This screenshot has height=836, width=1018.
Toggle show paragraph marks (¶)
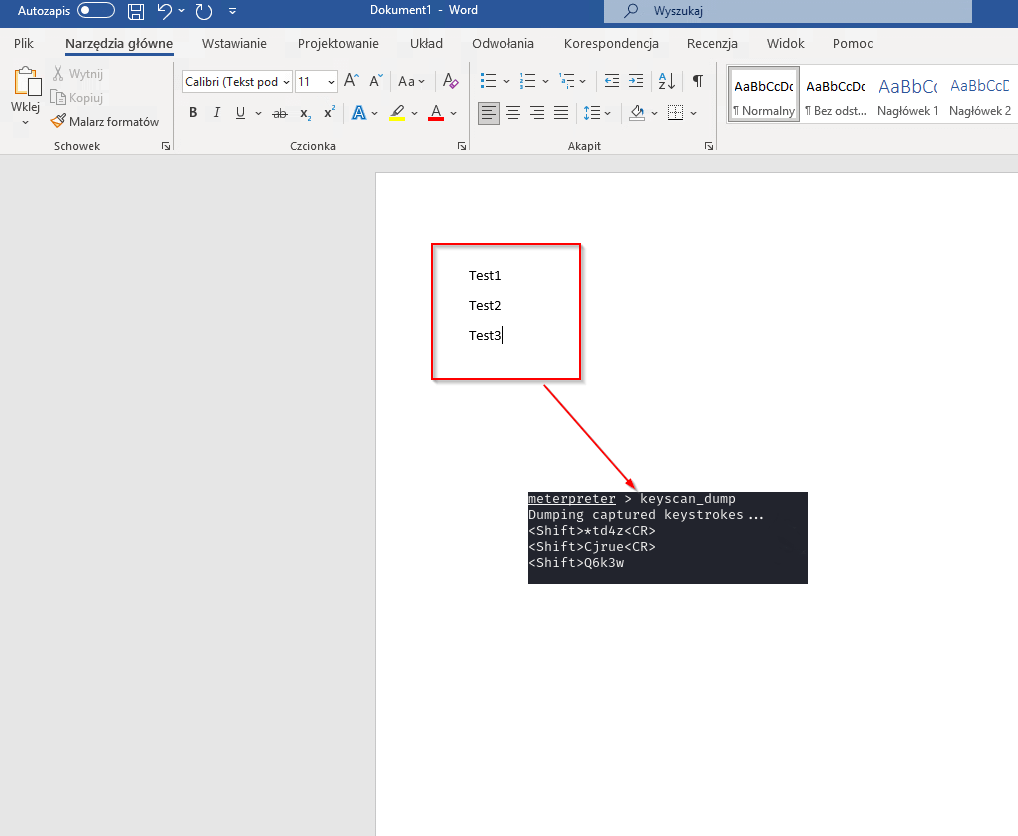(x=698, y=81)
